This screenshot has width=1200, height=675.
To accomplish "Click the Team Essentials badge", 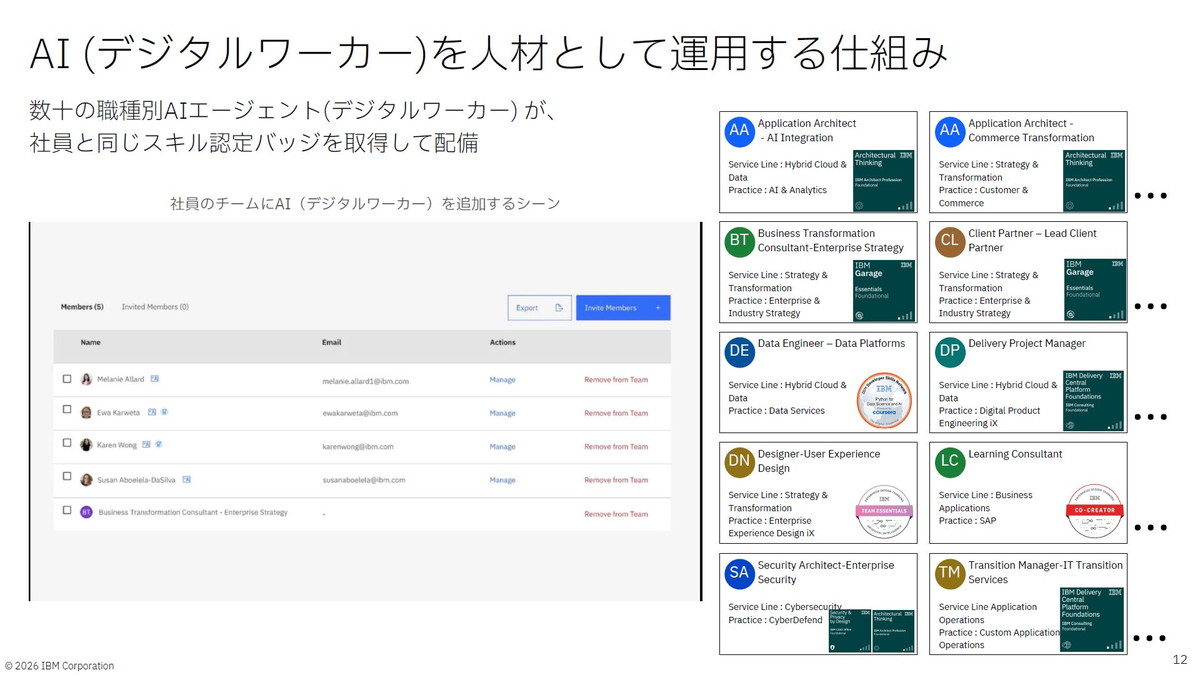I will point(884,512).
